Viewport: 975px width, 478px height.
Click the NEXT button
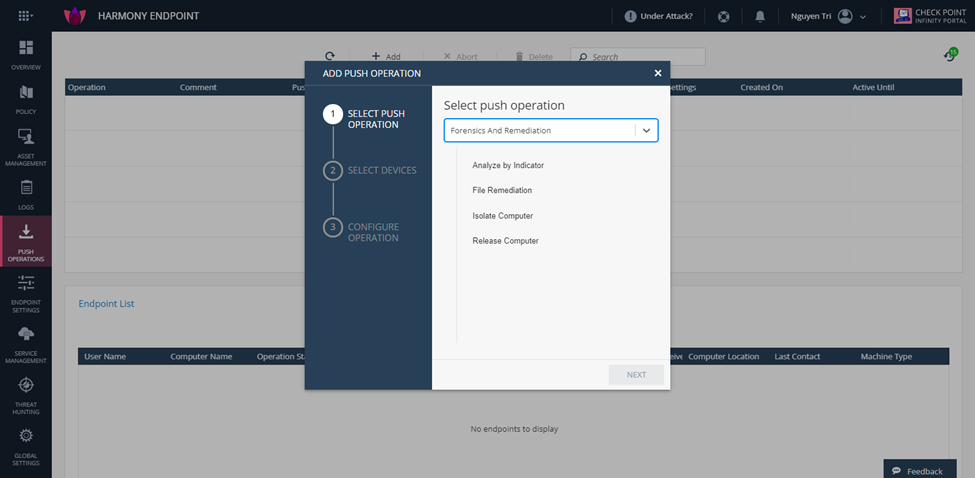tap(636, 375)
